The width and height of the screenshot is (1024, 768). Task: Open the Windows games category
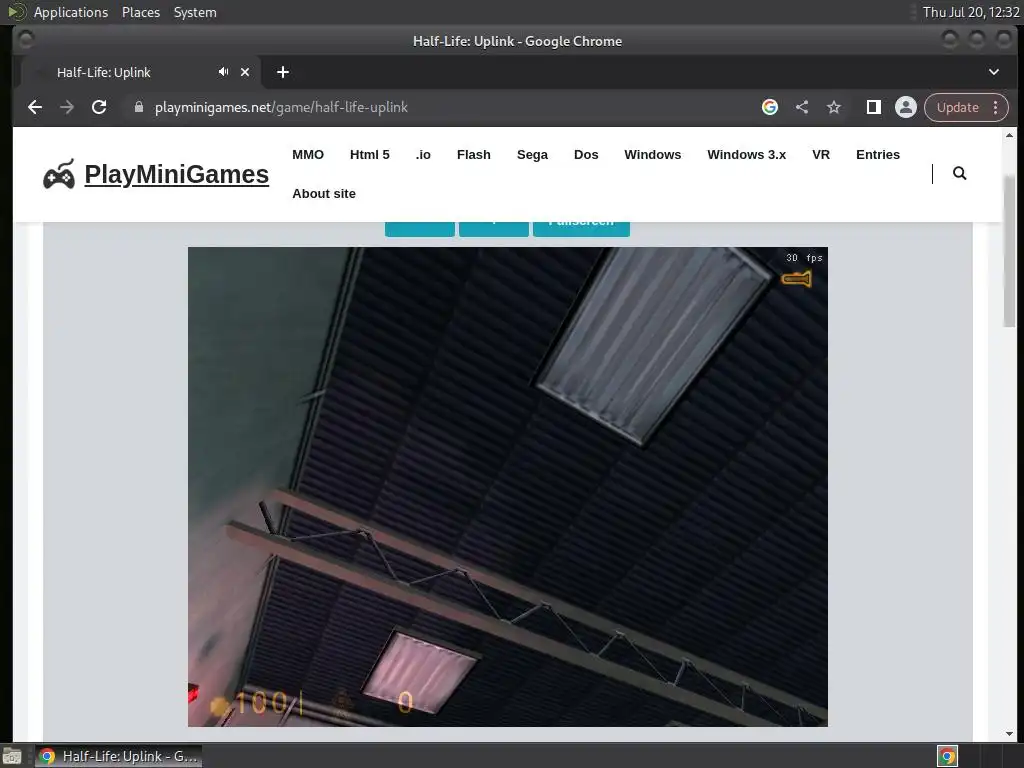[x=652, y=155]
